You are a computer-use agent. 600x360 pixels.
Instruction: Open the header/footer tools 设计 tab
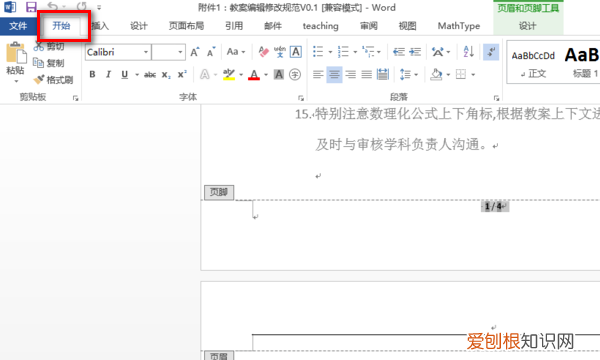click(x=527, y=26)
